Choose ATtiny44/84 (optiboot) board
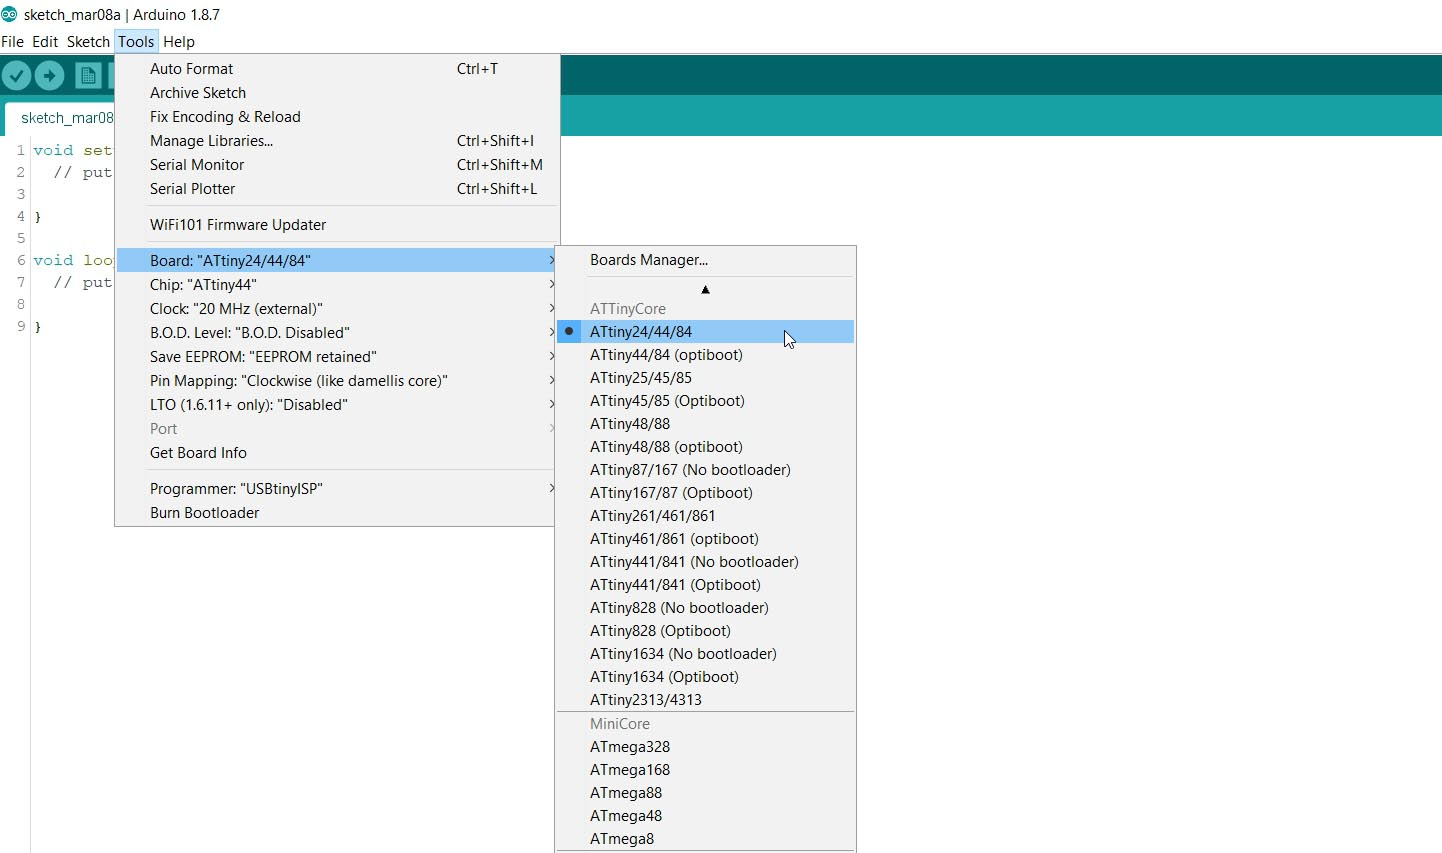This screenshot has height=853, width=1442. 705,354
